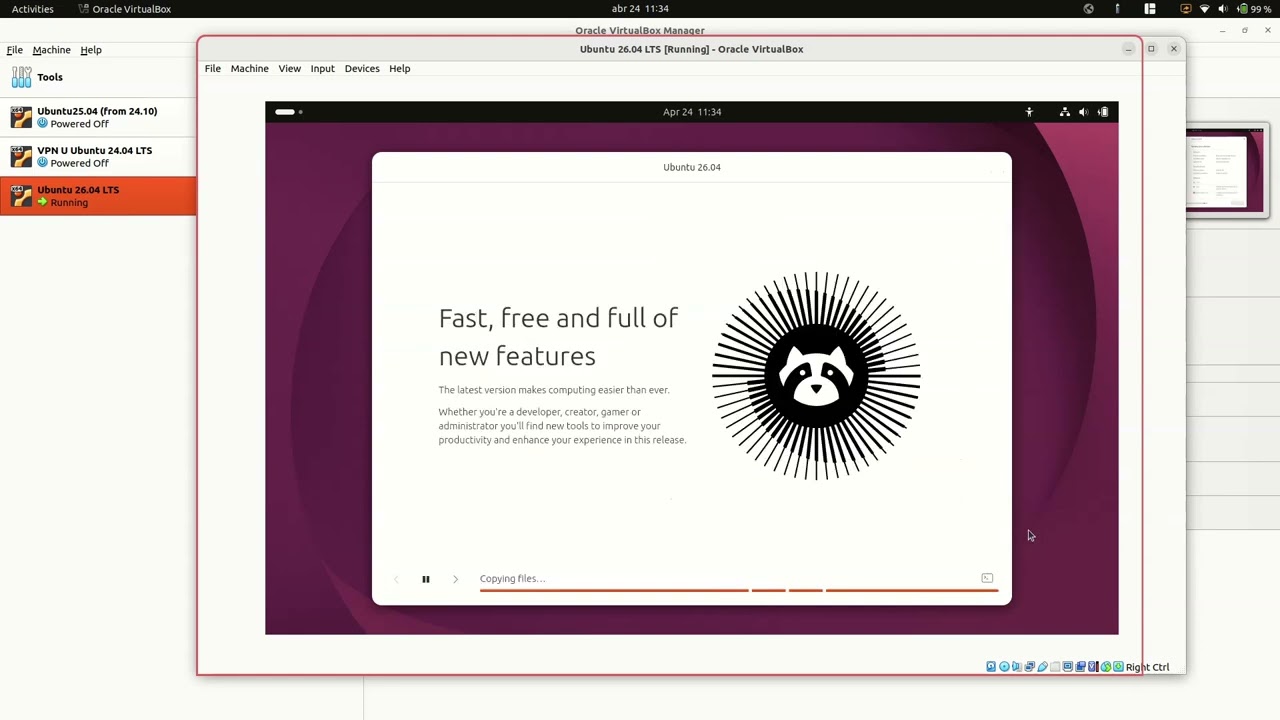Click Ubuntu 26.04 LTS VM's OS icon
This screenshot has width=1280, height=720.
[21, 196]
